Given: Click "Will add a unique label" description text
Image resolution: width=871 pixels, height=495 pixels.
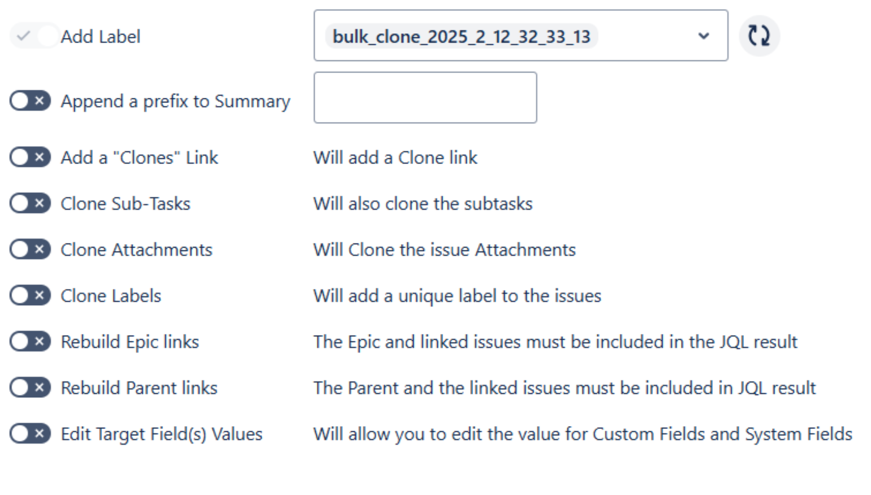Looking at the screenshot, I should click(x=457, y=295).
